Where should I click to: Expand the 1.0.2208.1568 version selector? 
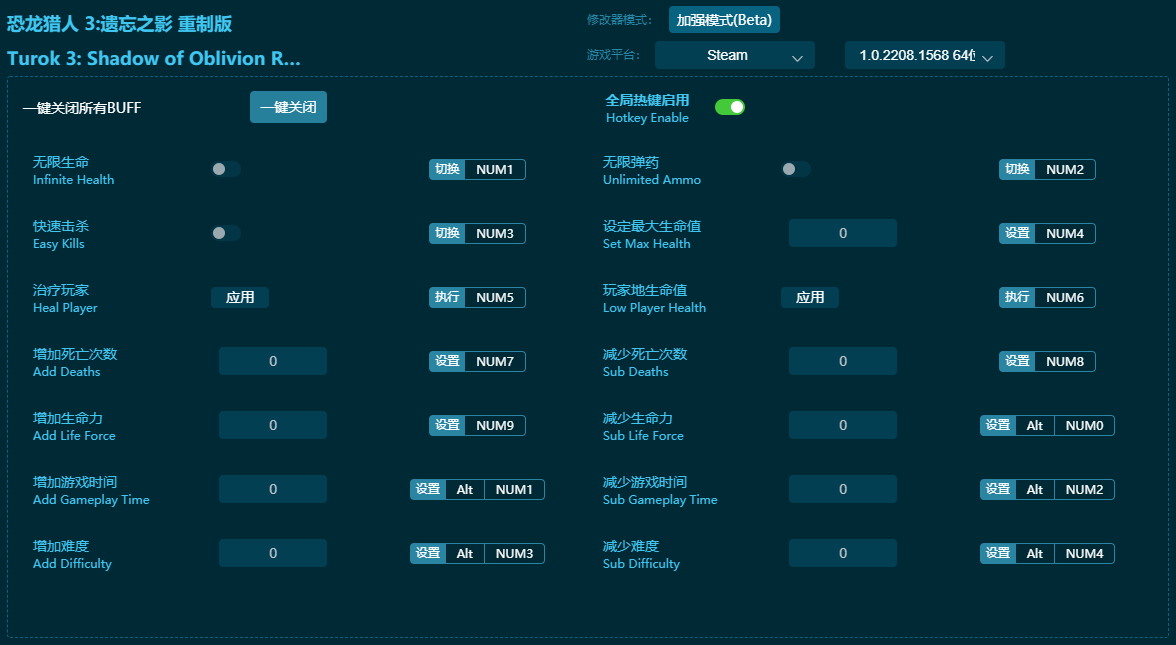click(x=924, y=55)
